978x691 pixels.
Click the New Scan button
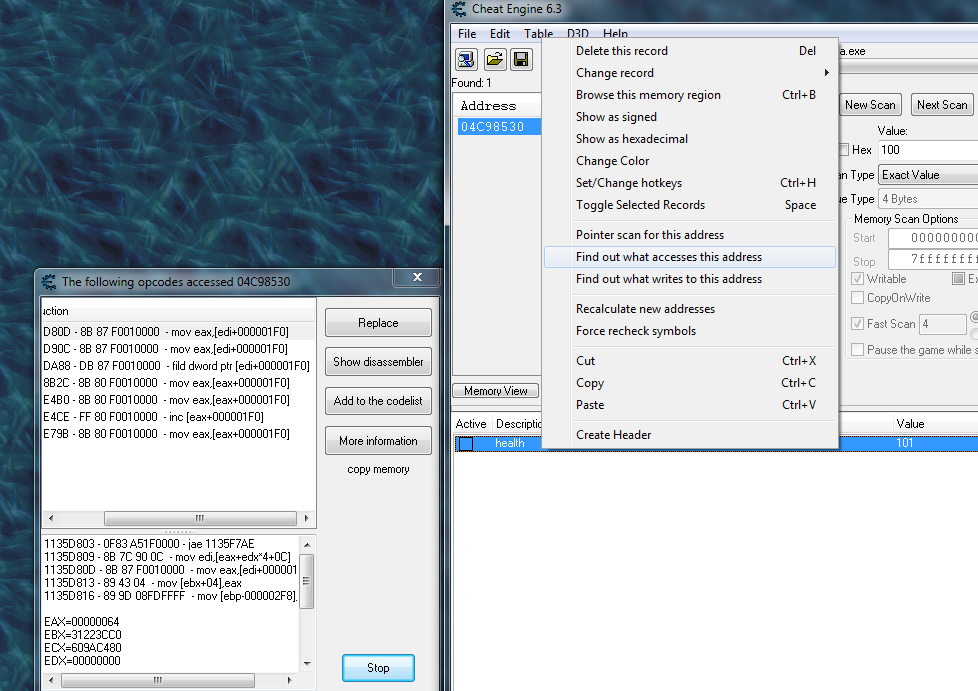[870, 105]
